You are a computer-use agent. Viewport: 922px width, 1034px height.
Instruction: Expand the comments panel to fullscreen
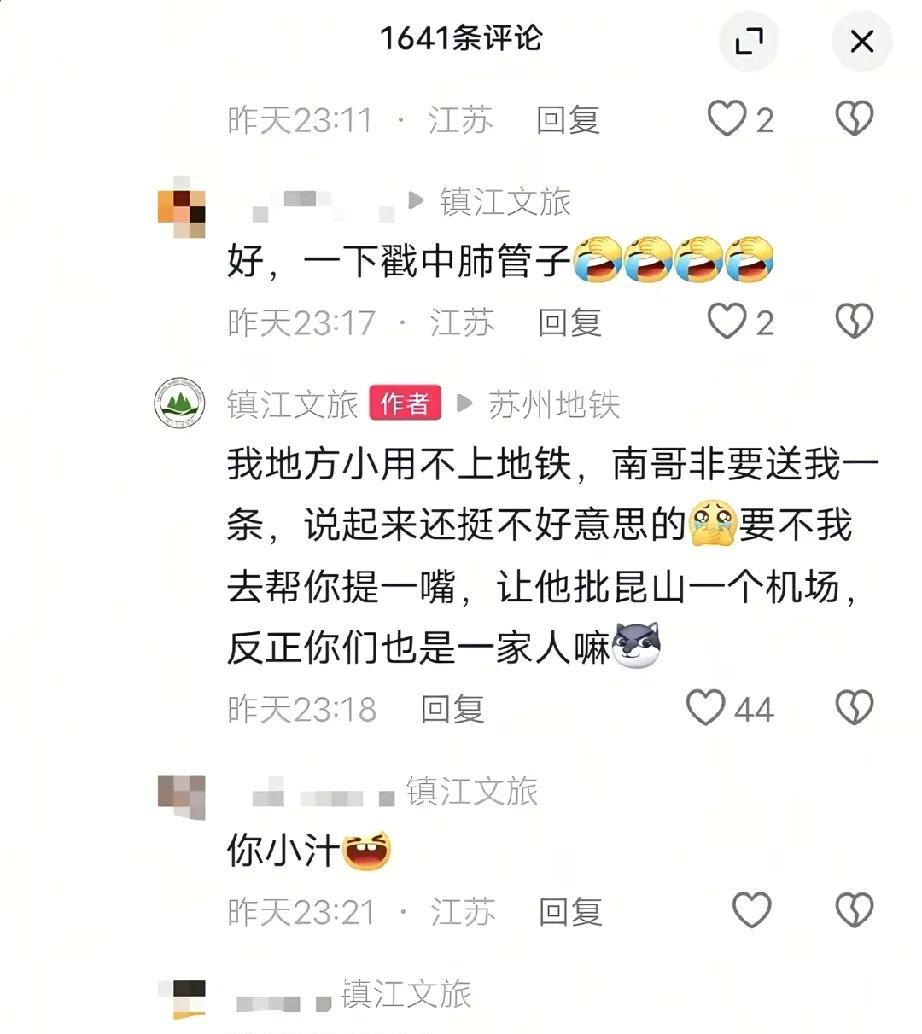(x=749, y=42)
